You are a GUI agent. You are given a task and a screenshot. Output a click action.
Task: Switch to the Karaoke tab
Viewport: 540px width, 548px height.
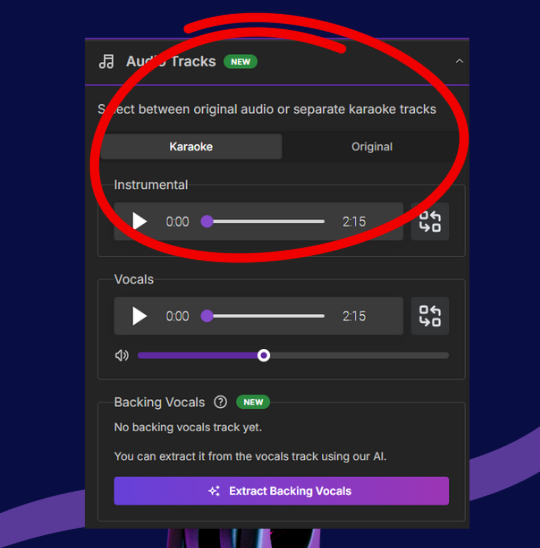point(191,146)
